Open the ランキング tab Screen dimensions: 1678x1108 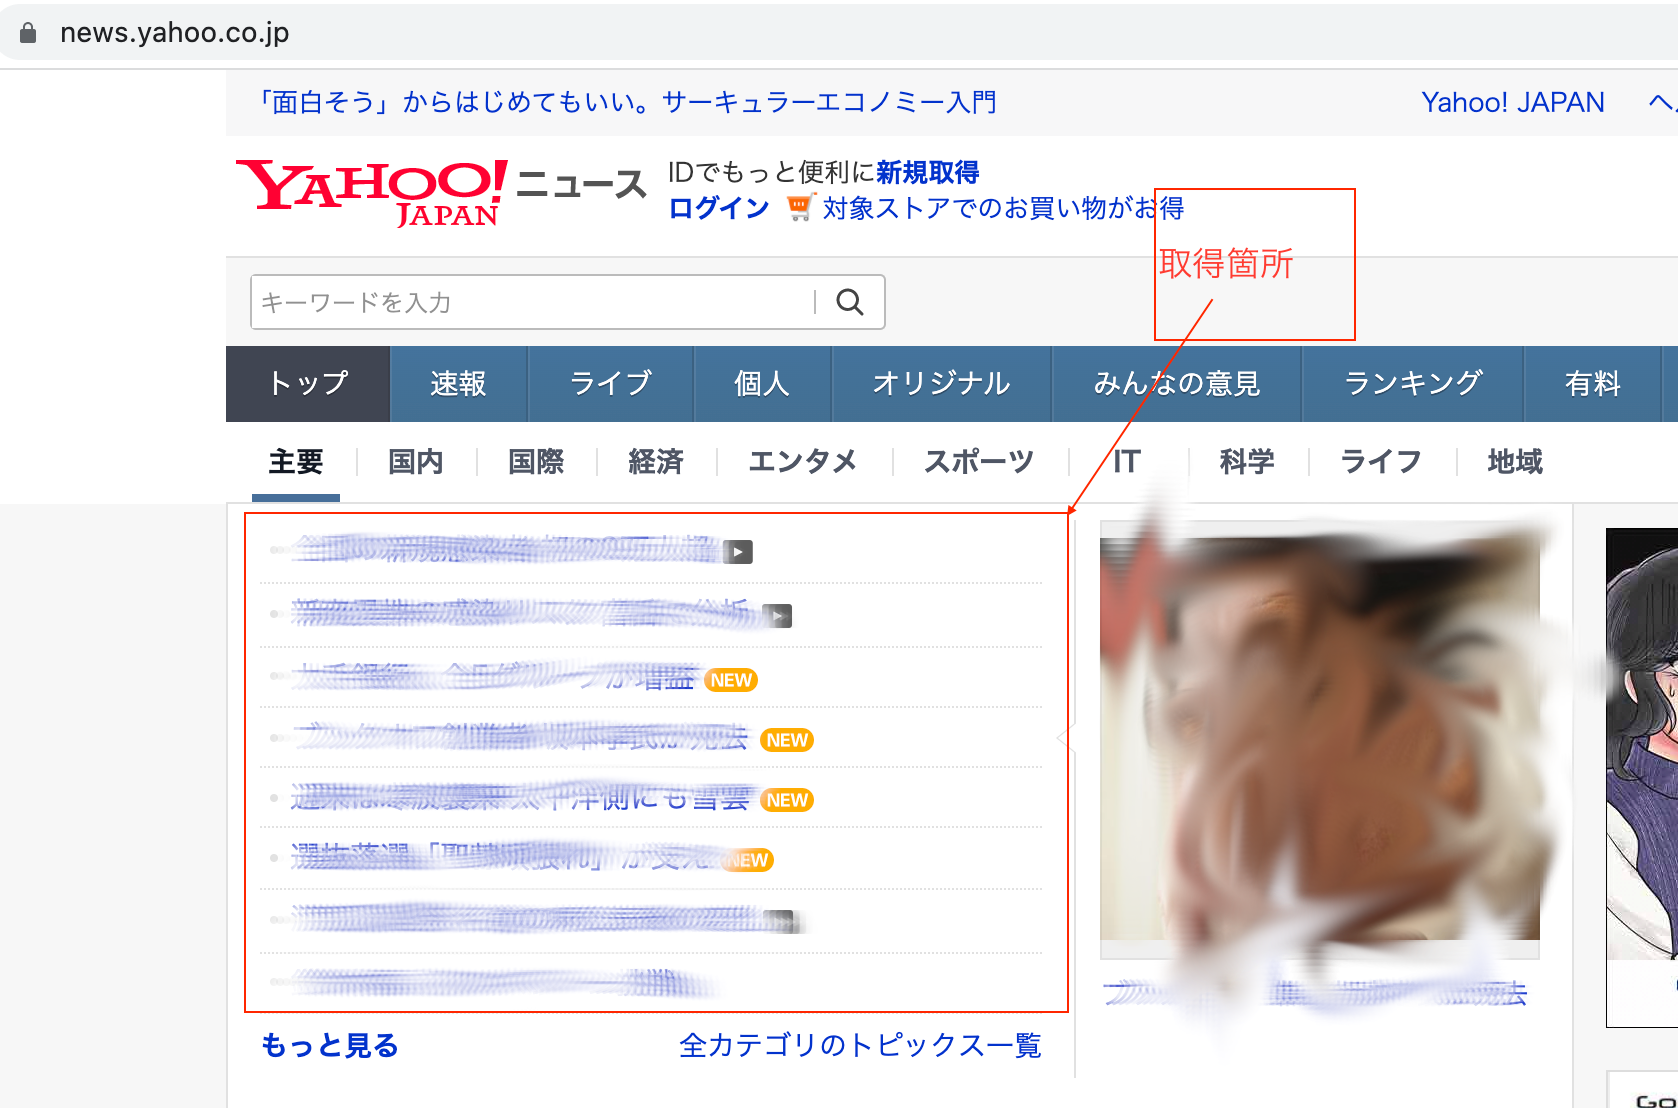pos(1411,383)
